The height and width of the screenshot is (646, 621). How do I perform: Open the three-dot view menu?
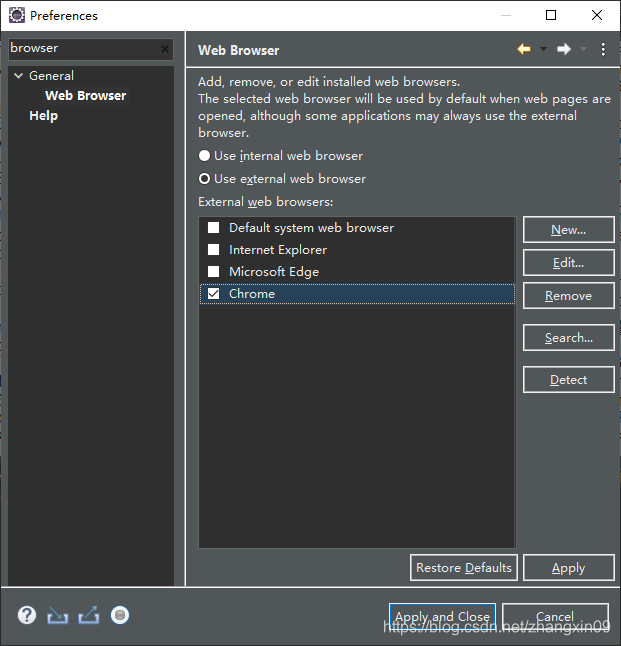(603, 49)
